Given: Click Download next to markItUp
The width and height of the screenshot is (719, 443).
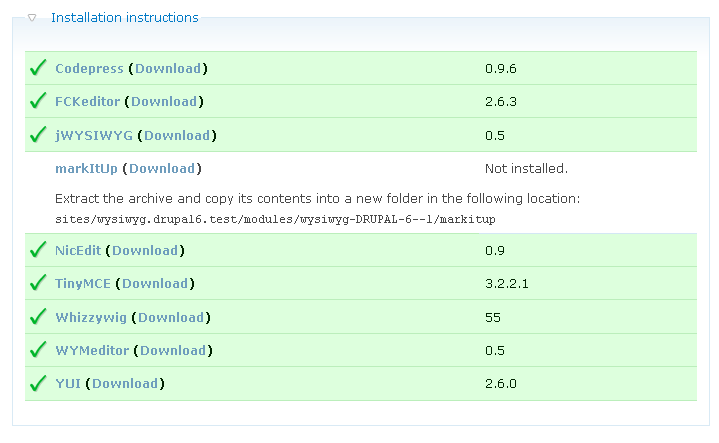Looking at the screenshot, I should coord(162,168).
